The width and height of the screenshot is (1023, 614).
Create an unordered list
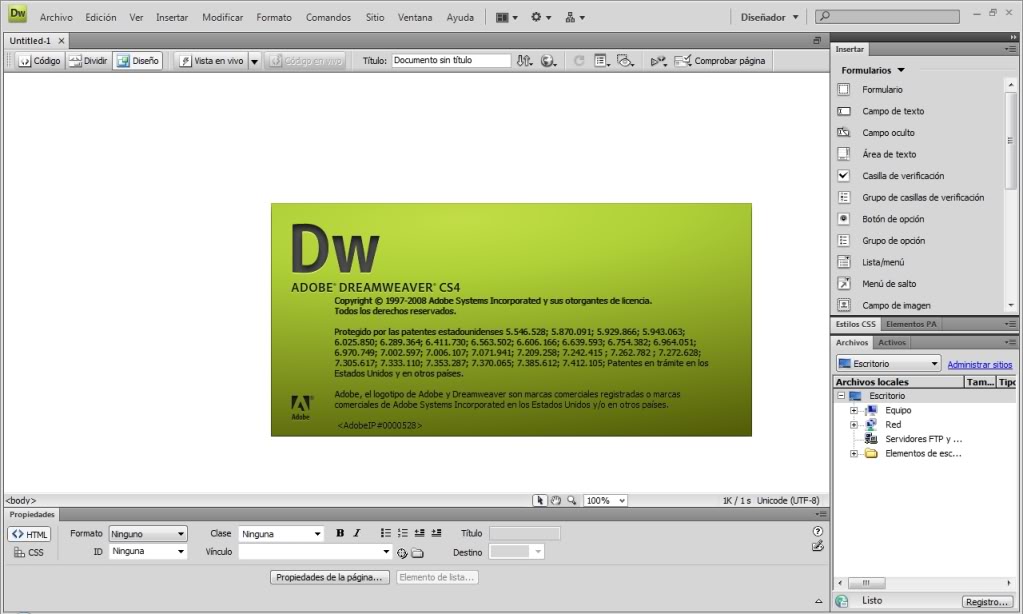pyautogui.click(x=386, y=533)
